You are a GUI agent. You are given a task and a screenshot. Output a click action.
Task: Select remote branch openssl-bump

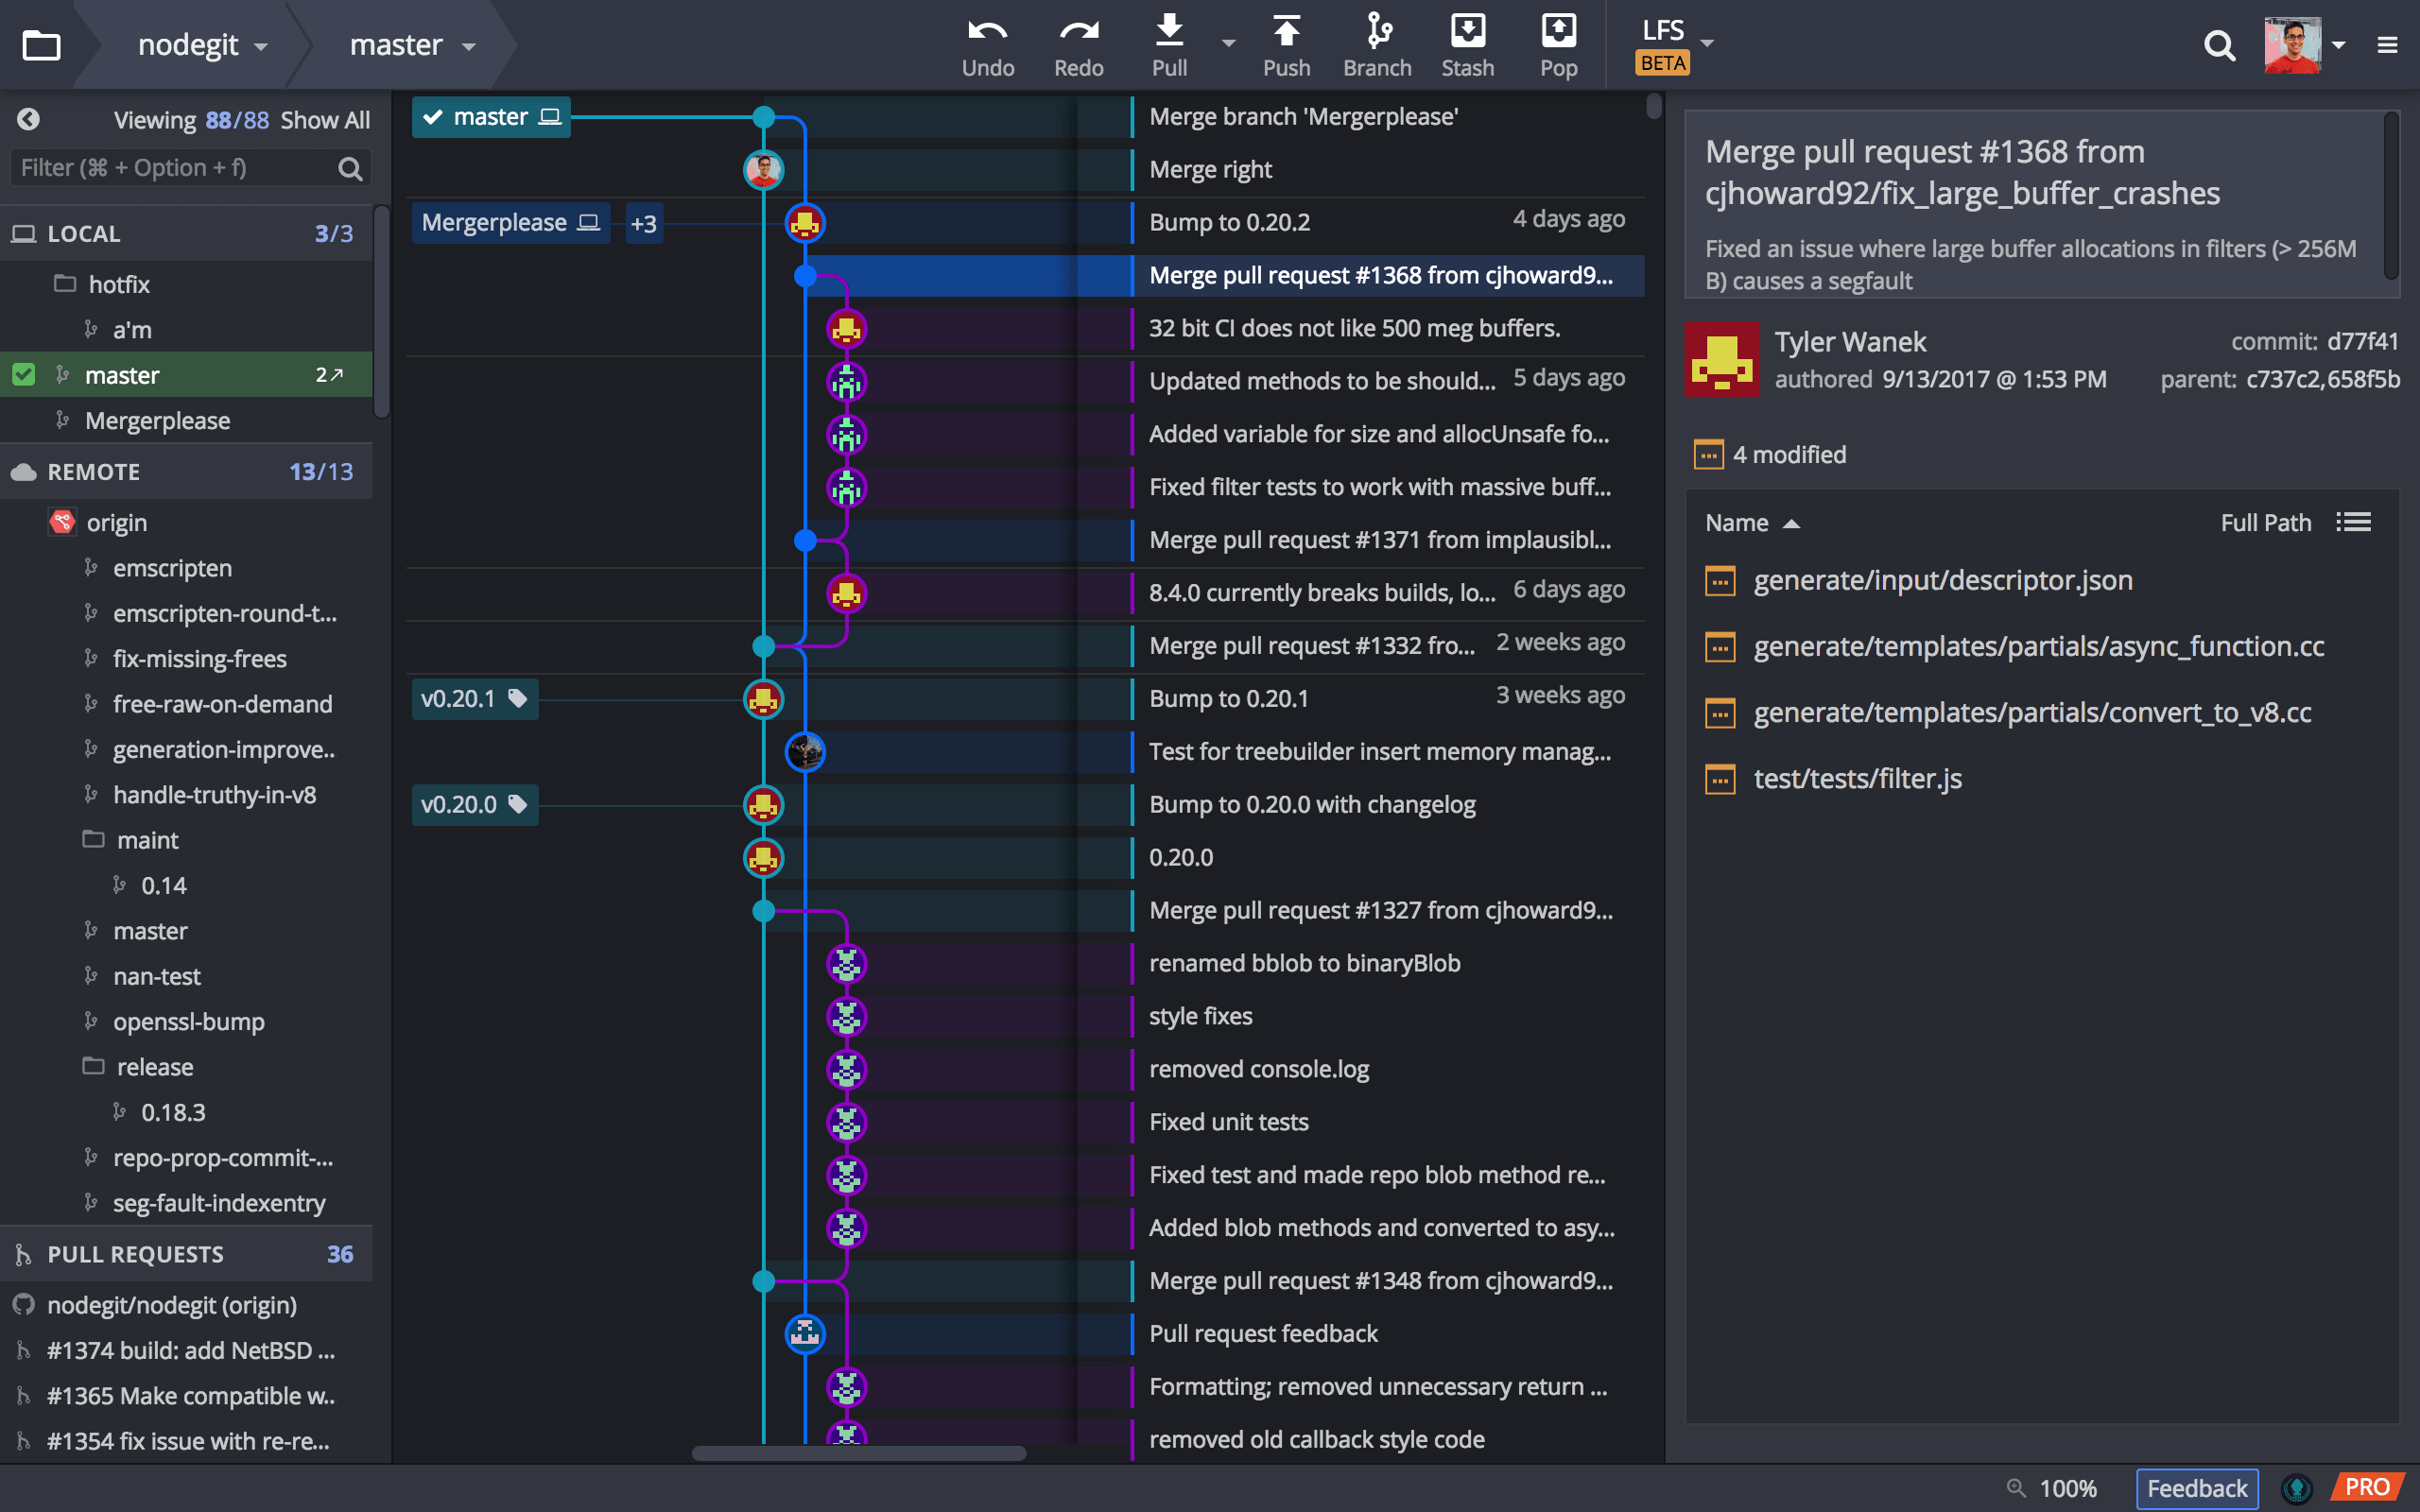pyautogui.click(x=189, y=1022)
